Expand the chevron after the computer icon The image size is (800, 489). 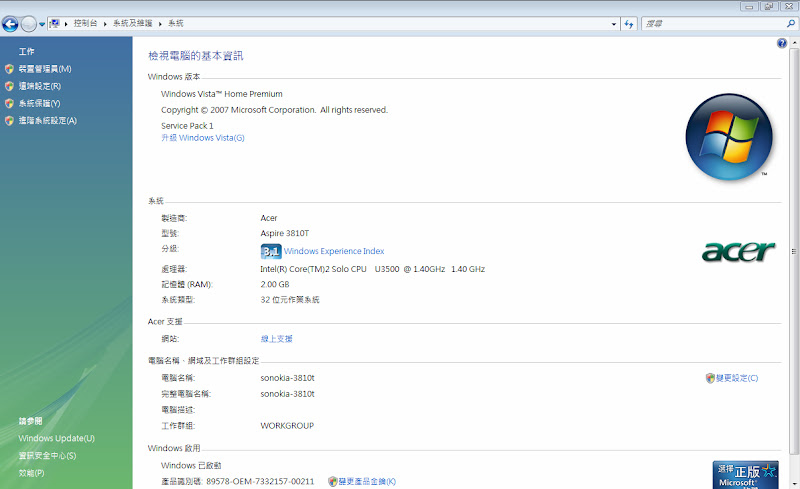[x=66, y=24]
